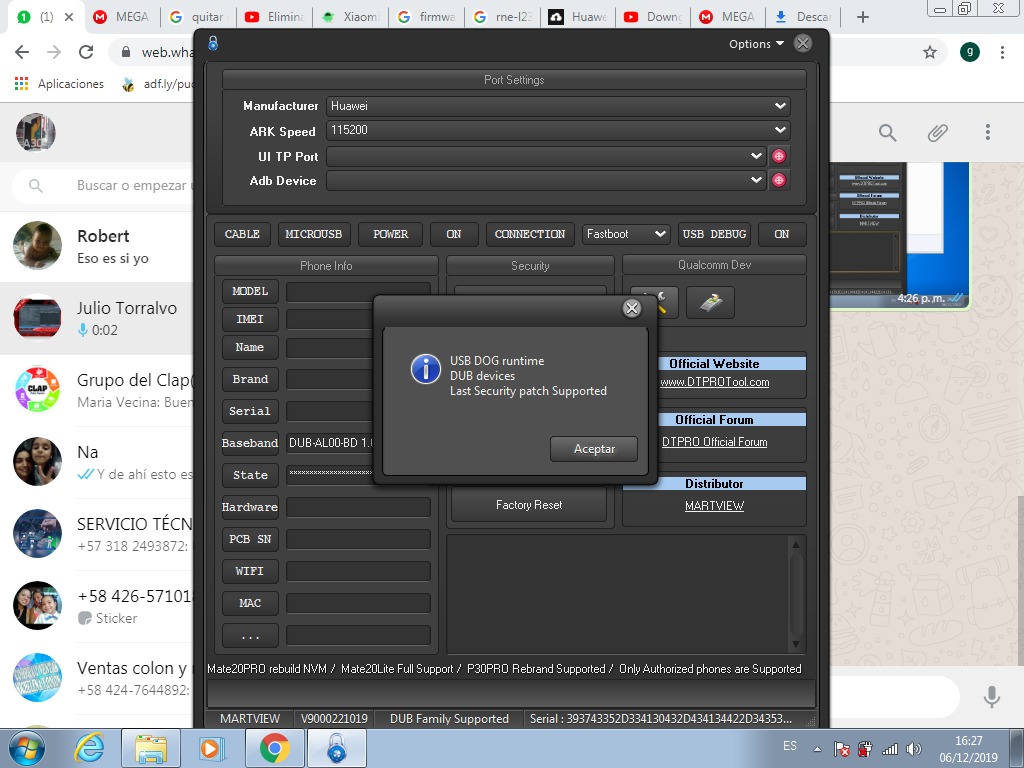
Task: Click the Qualcomm Dev chip icon
Action: click(711, 302)
